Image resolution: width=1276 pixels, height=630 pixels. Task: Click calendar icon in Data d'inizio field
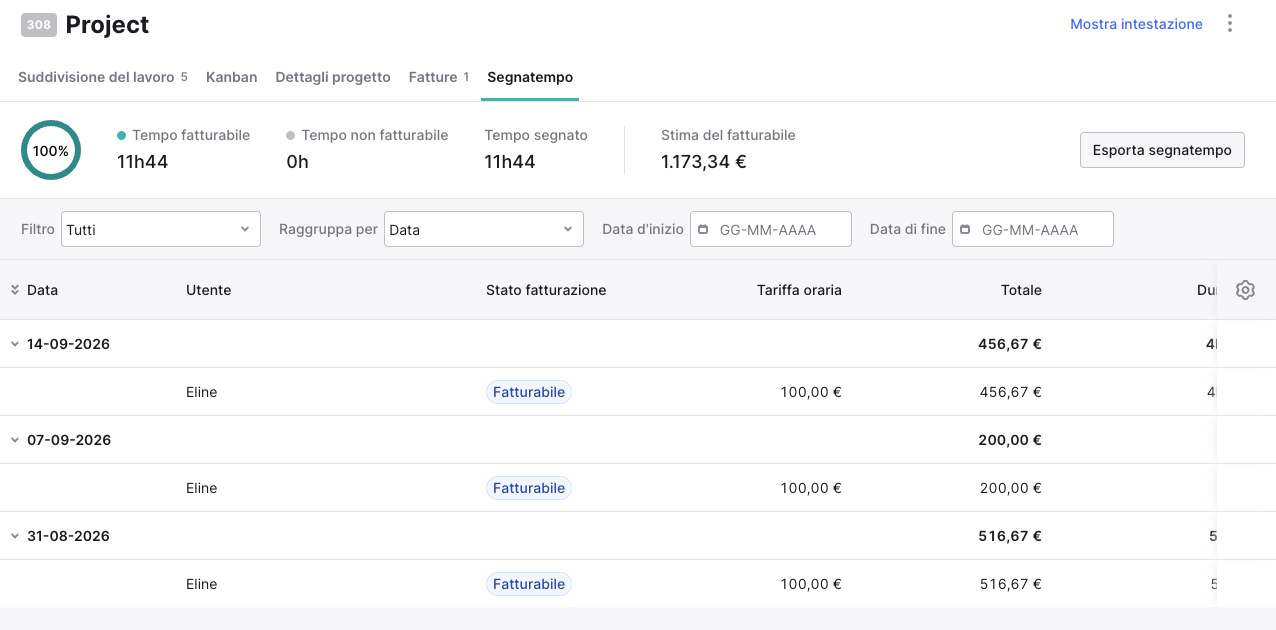pyautogui.click(x=702, y=229)
